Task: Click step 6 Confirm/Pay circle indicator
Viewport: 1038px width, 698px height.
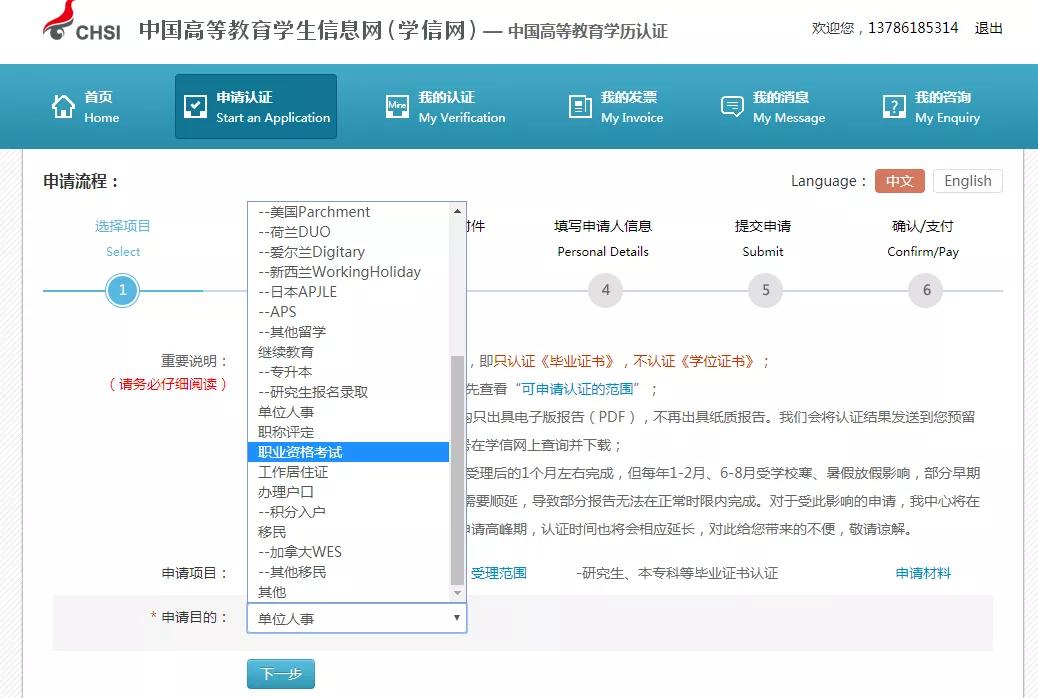Action: pos(924,290)
